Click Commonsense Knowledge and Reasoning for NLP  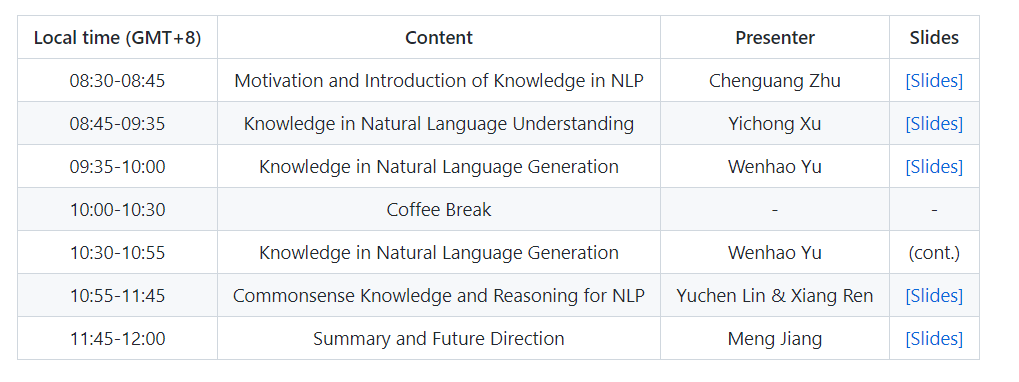(439, 296)
